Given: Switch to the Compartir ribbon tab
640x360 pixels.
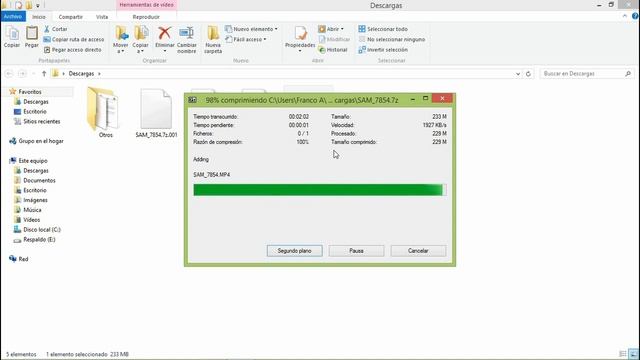Looking at the screenshot, I should tap(70, 17).
